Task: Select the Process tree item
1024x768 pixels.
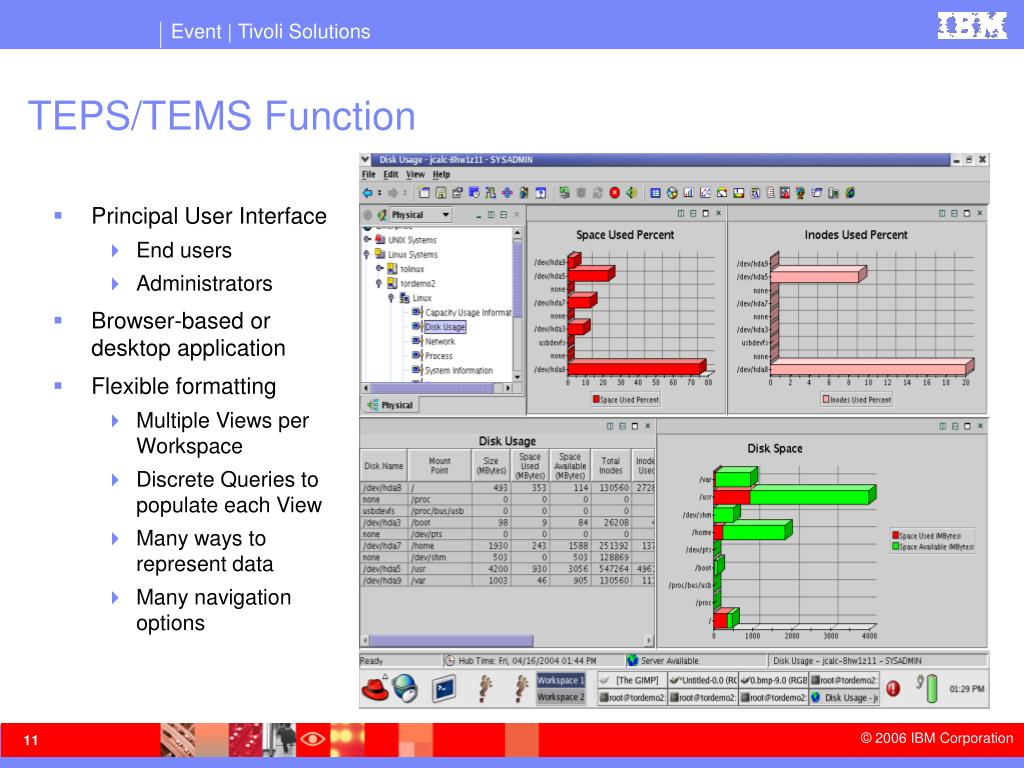Action: click(439, 356)
